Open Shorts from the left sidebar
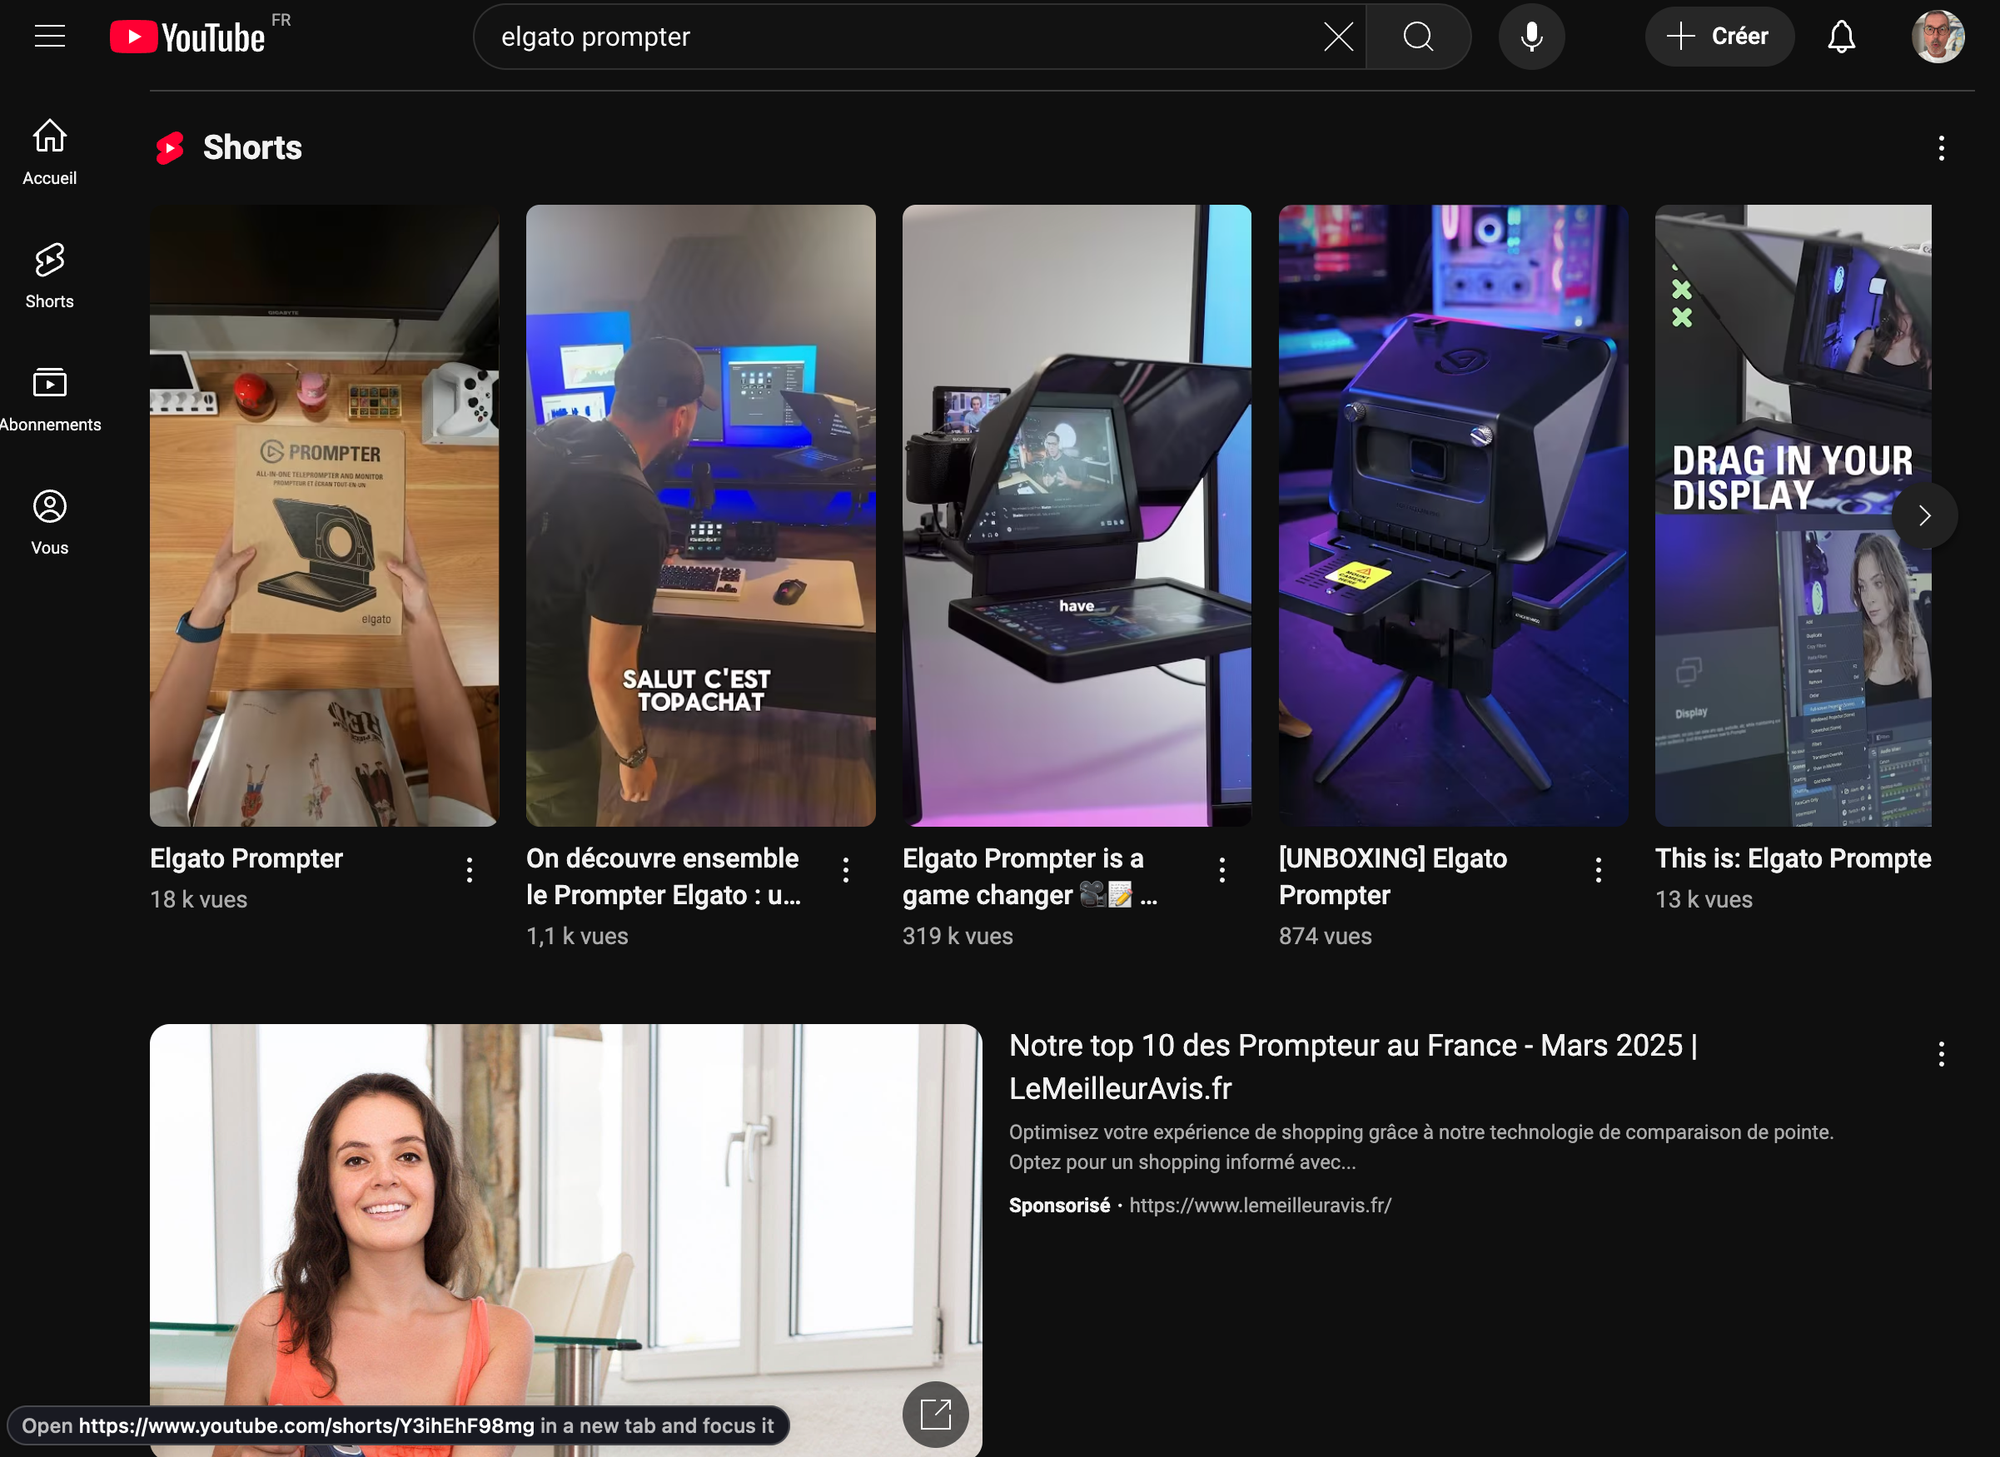2000x1457 pixels. 50,276
